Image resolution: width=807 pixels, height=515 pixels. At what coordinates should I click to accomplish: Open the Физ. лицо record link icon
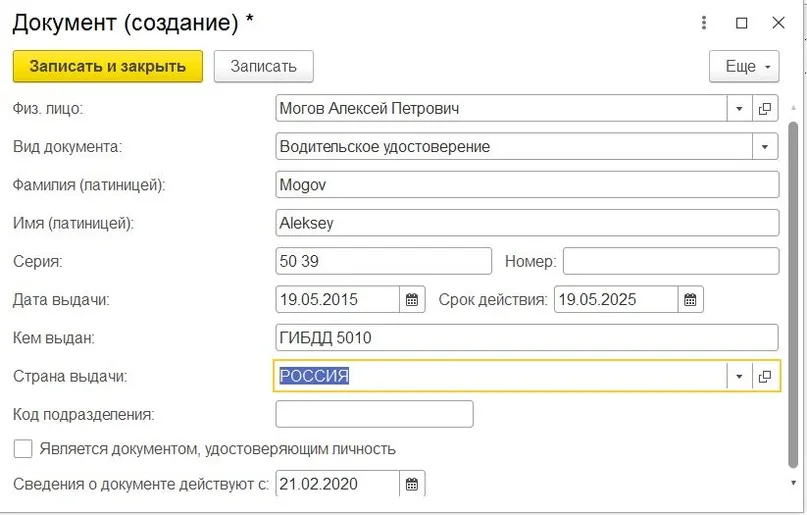tap(765, 109)
